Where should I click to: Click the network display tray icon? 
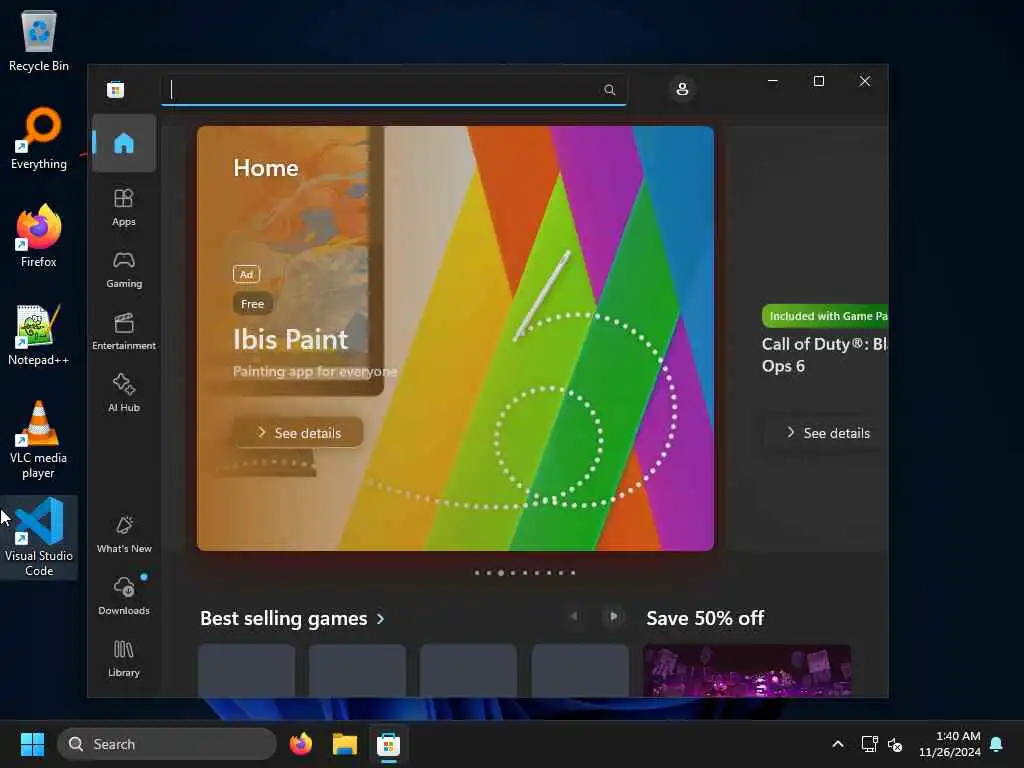click(x=869, y=744)
